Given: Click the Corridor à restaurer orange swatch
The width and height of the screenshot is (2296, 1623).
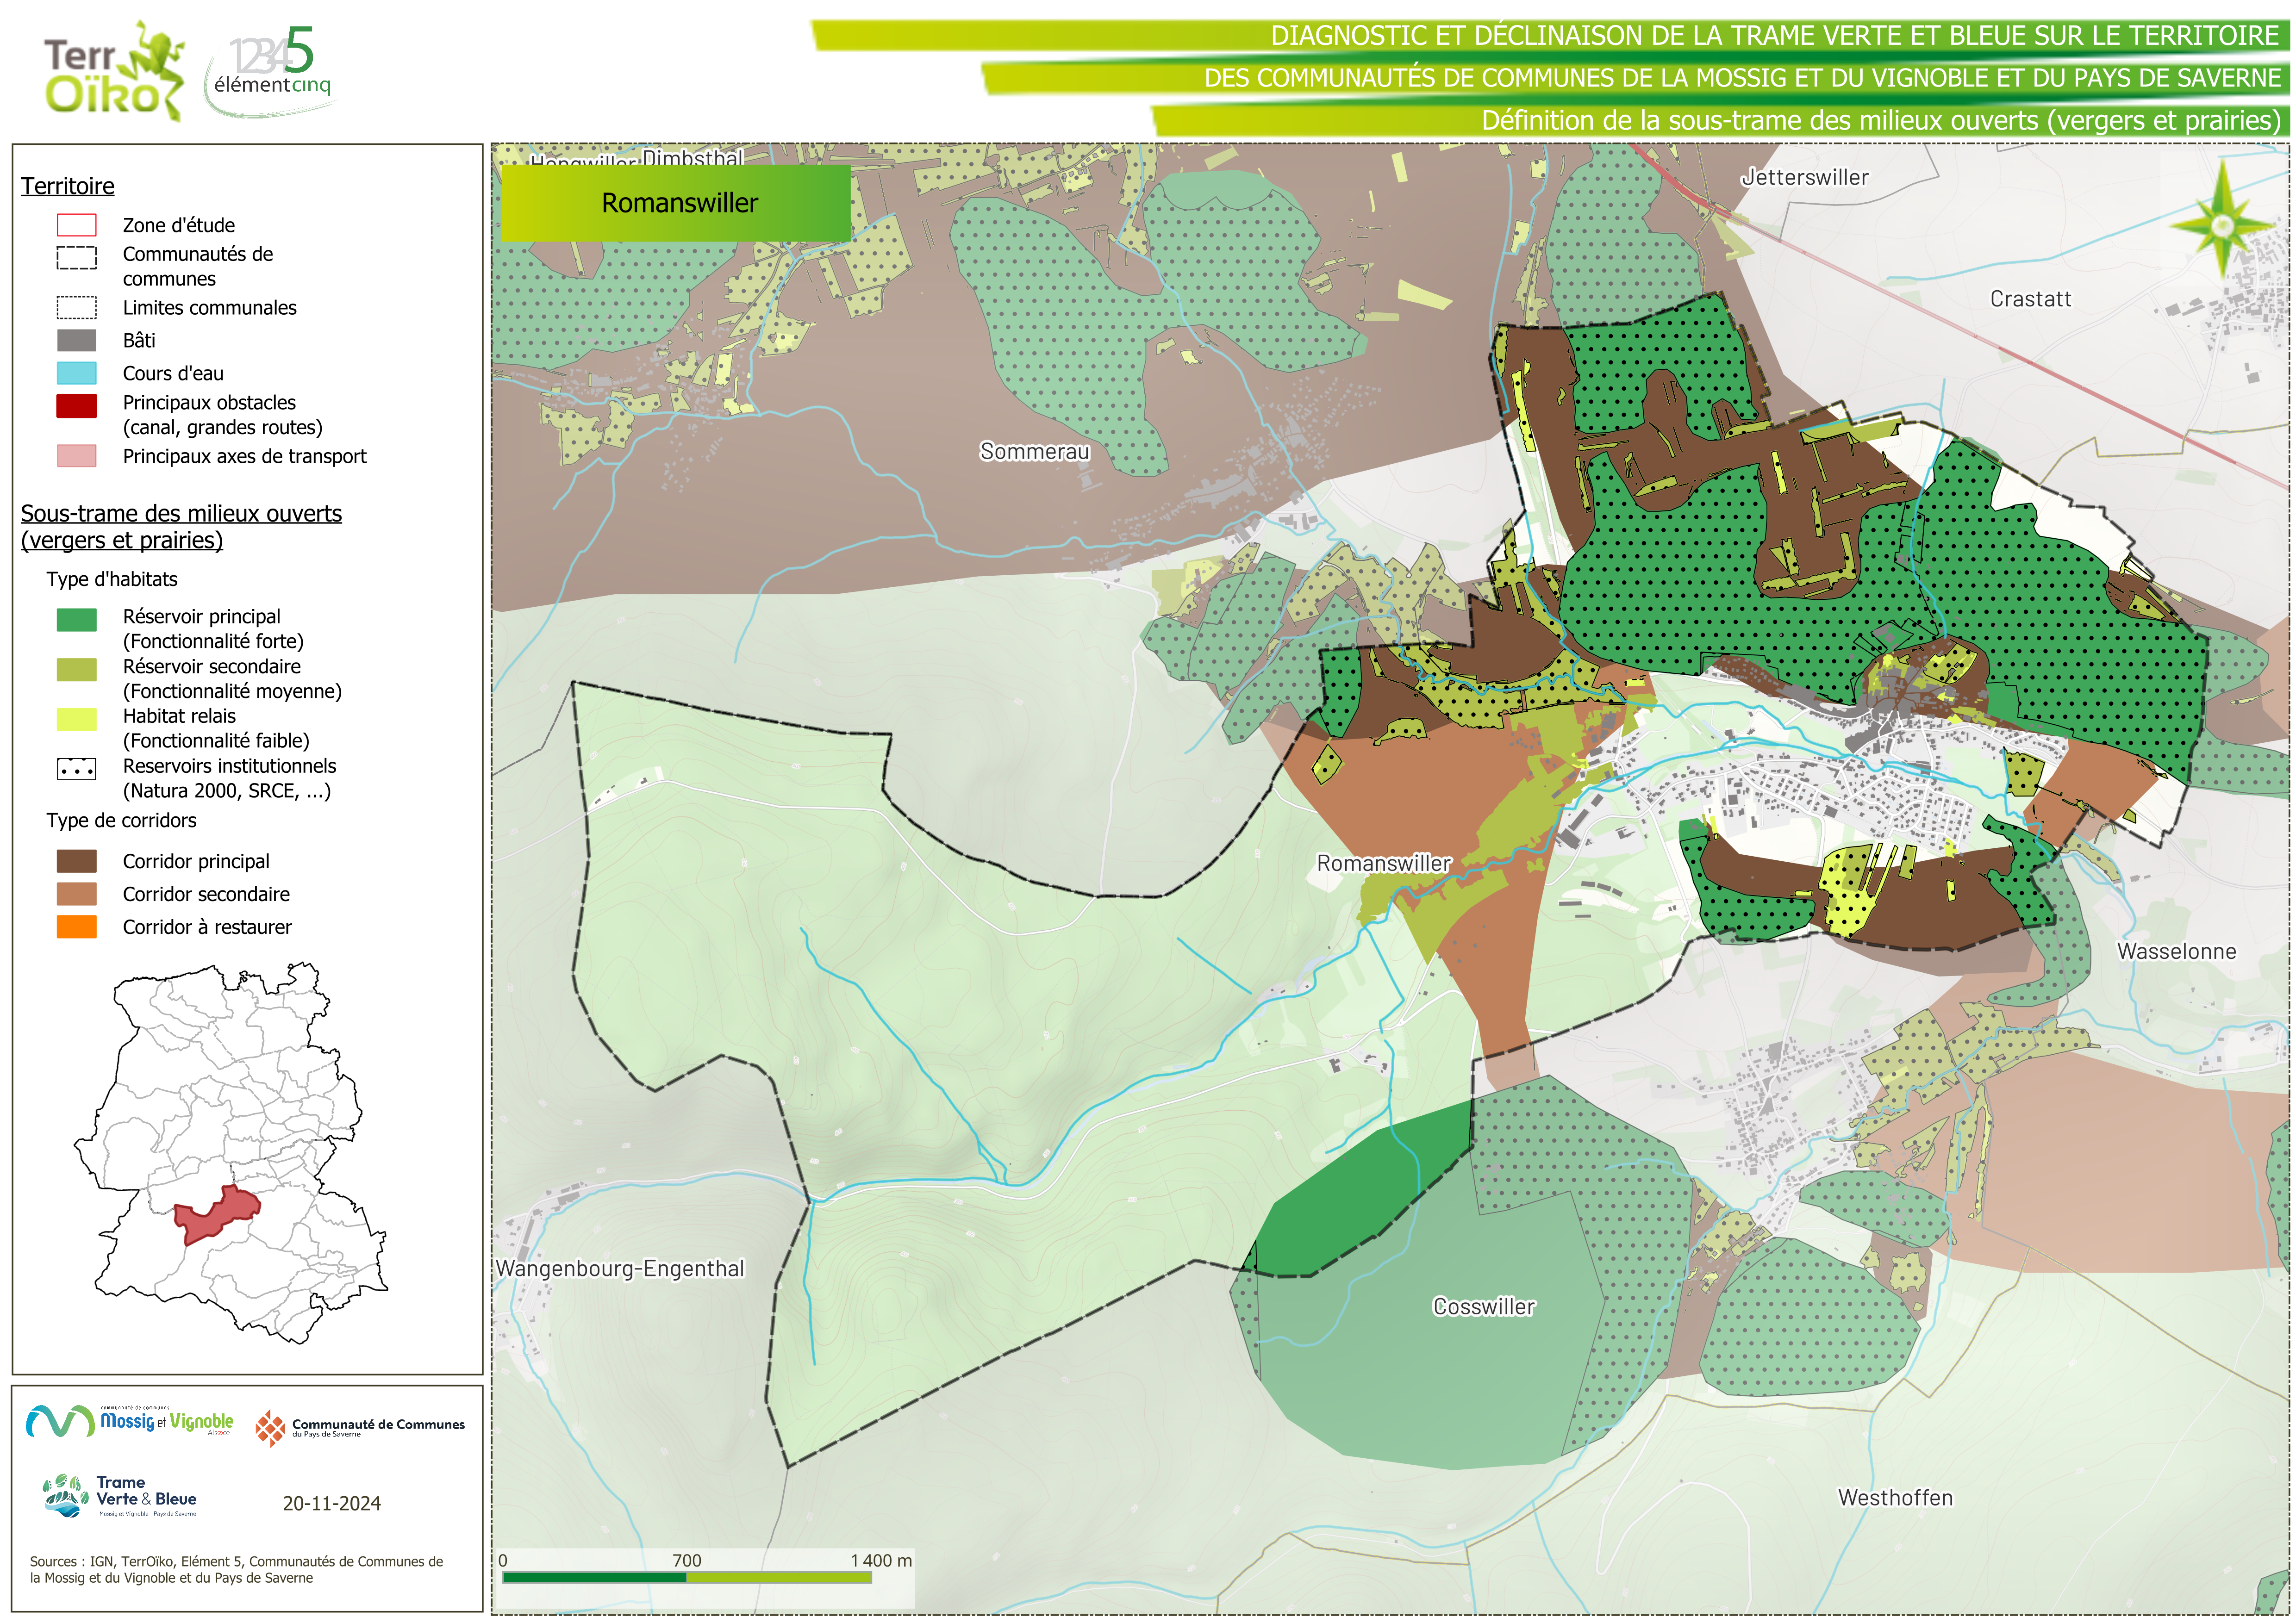Looking at the screenshot, I should coord(77,927).
